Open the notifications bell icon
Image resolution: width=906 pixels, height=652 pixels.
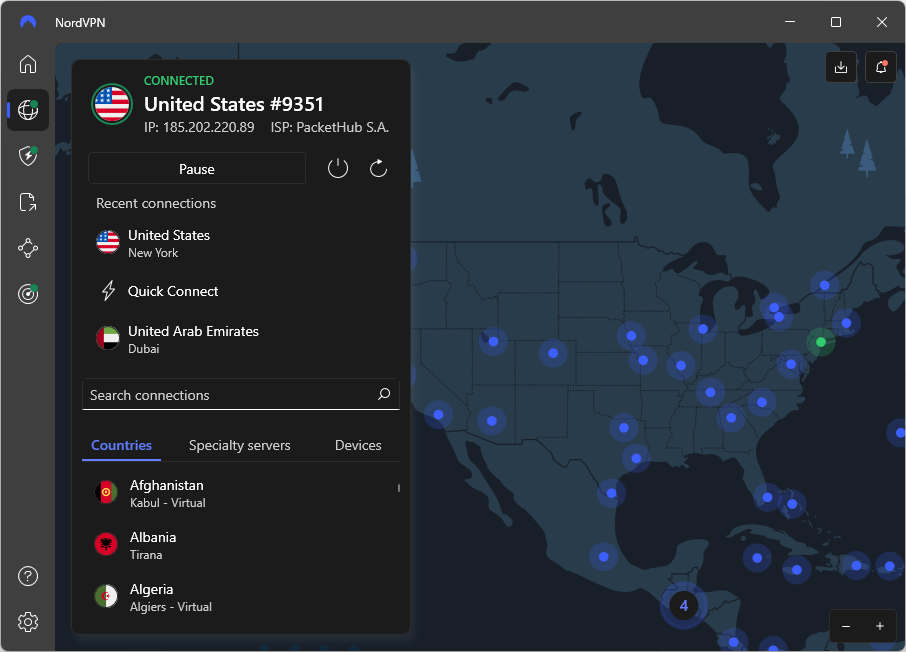point(881,67)
